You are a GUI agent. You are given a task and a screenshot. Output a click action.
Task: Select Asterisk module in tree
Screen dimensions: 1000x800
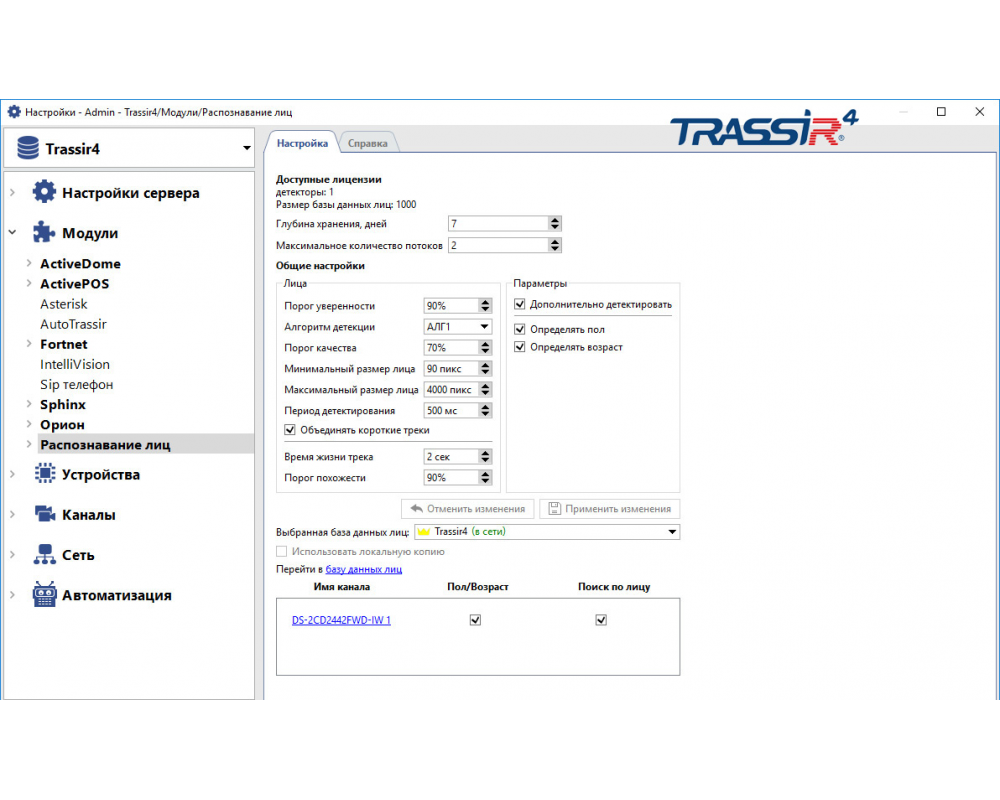click(64, 304)
